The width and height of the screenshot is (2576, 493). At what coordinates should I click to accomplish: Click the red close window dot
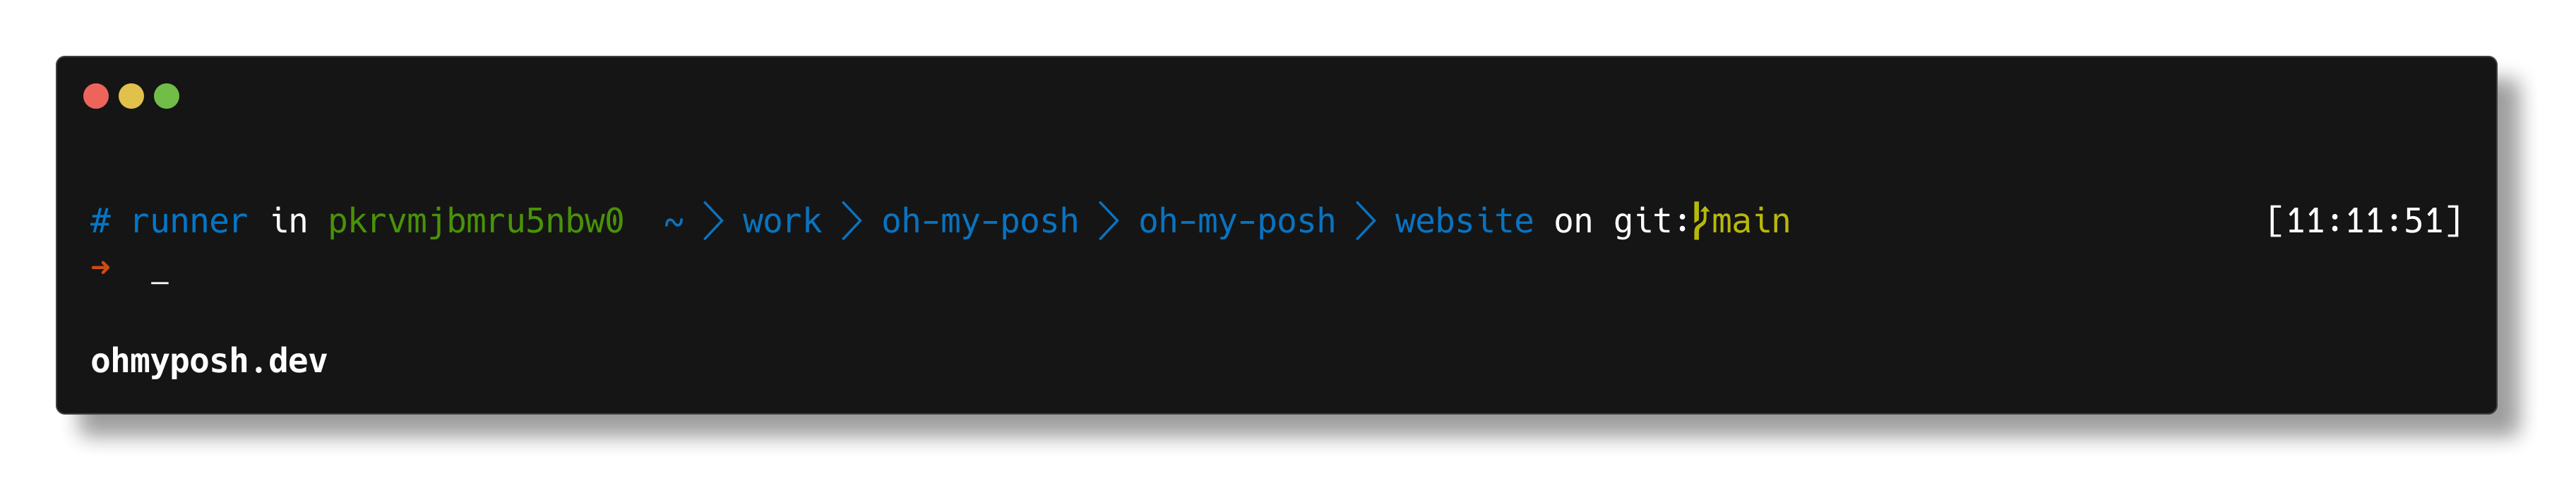(x=96, y=96)
